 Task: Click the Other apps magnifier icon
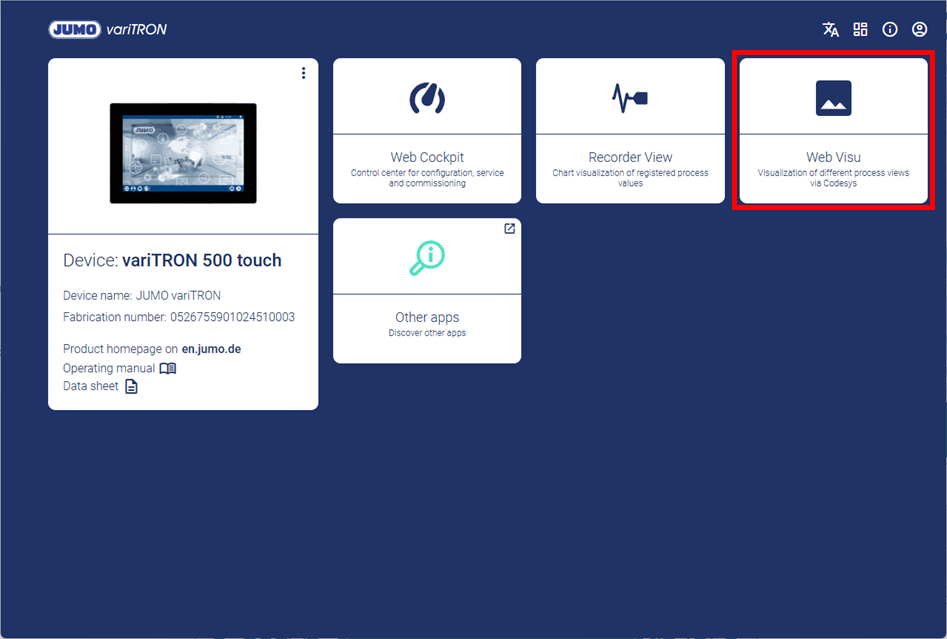click(427, 257)
